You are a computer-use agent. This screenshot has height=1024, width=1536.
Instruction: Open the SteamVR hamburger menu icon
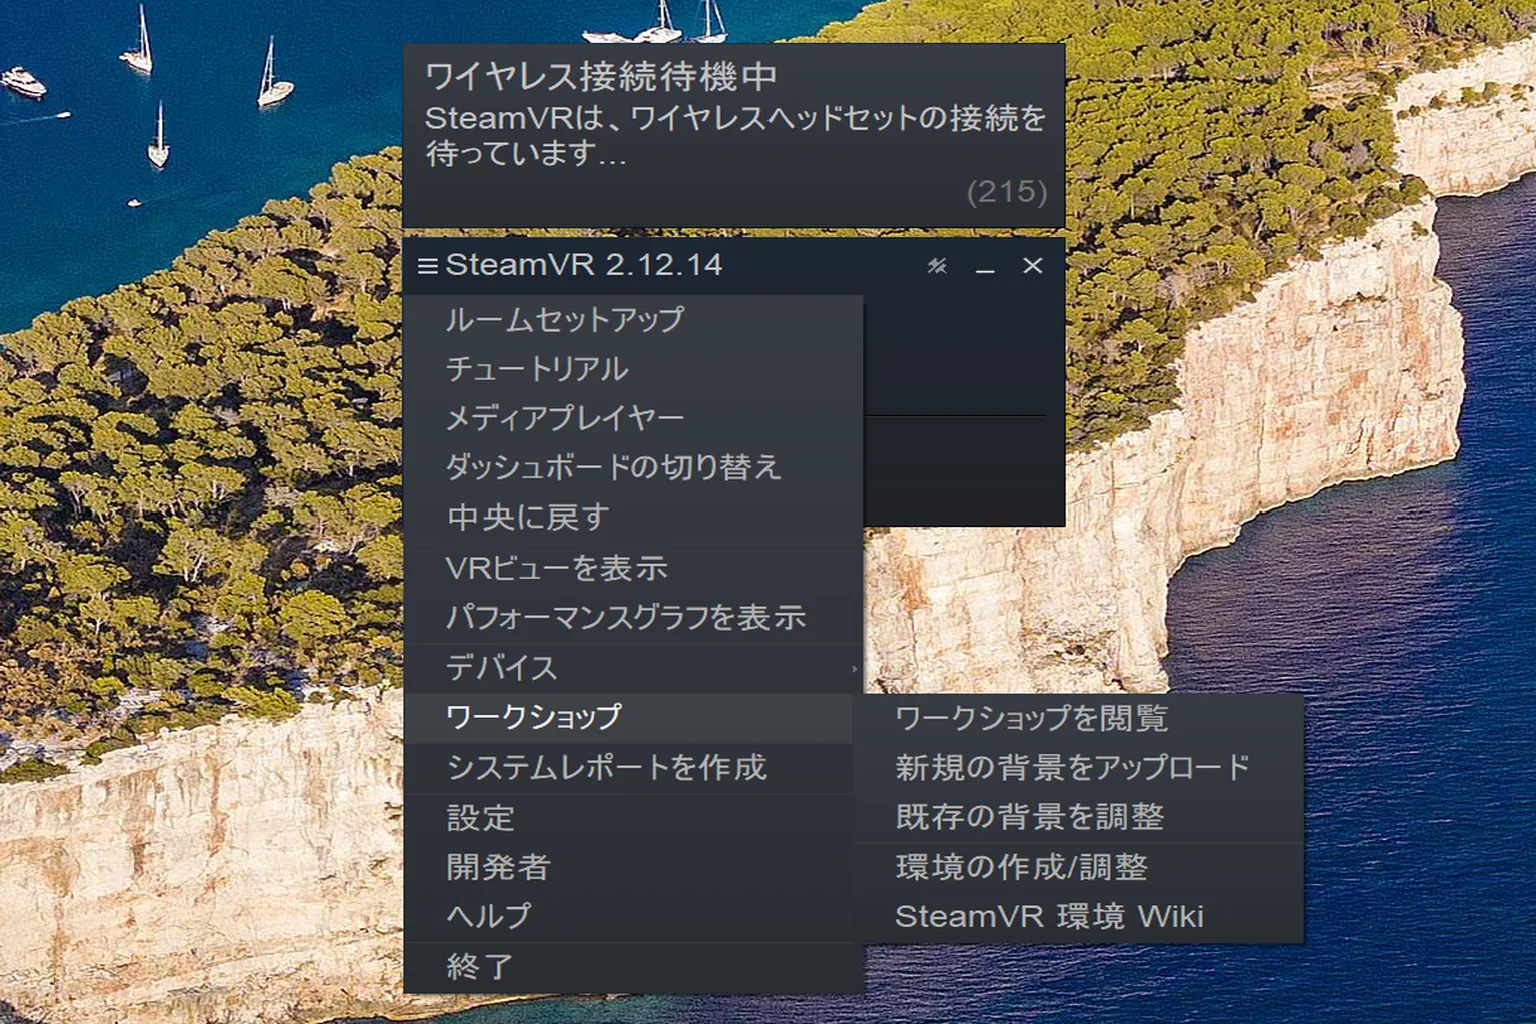point(428,266)
